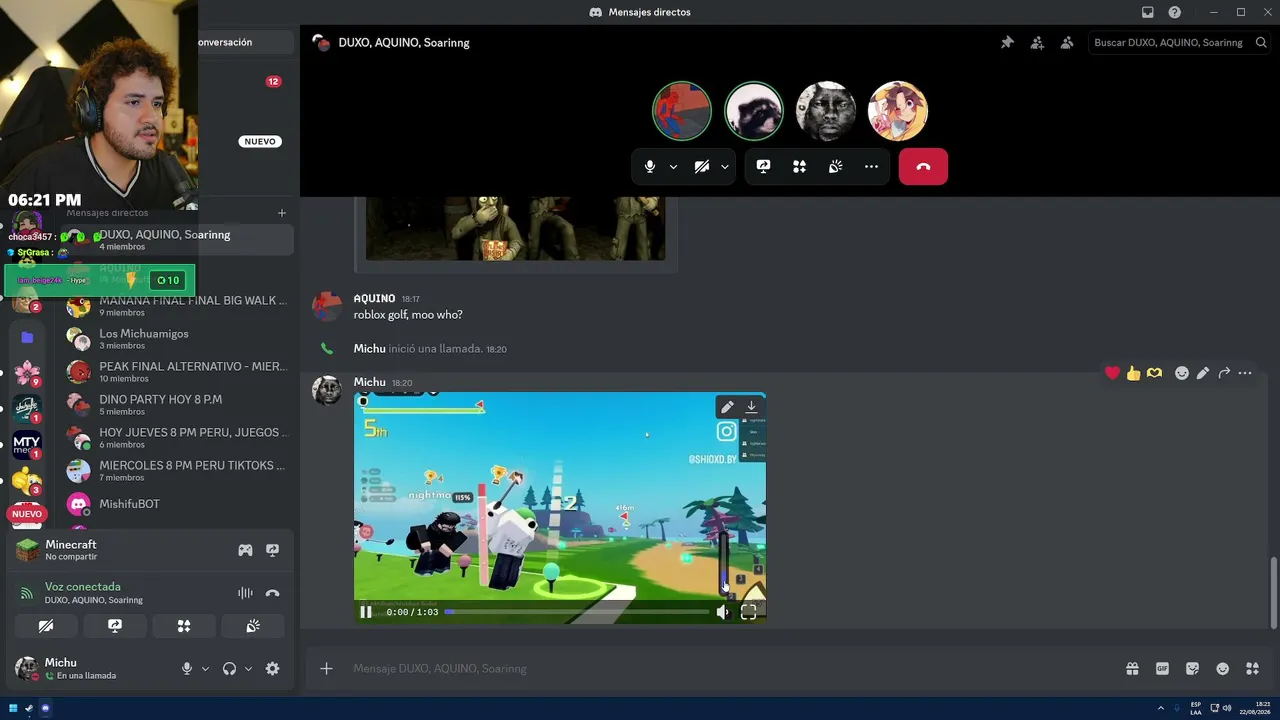Hang up with the red disconnect button

[923, 166]
